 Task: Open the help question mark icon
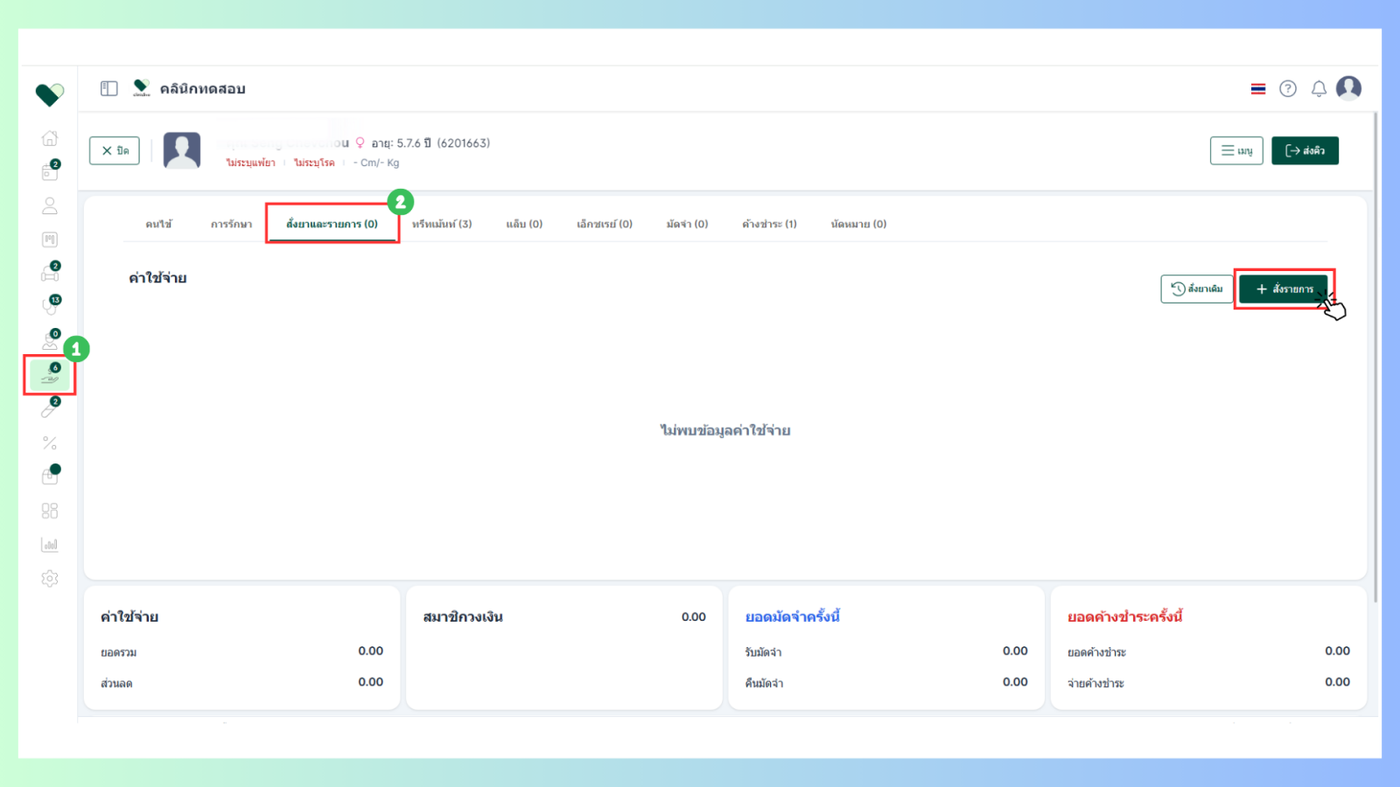(1288, 89)
